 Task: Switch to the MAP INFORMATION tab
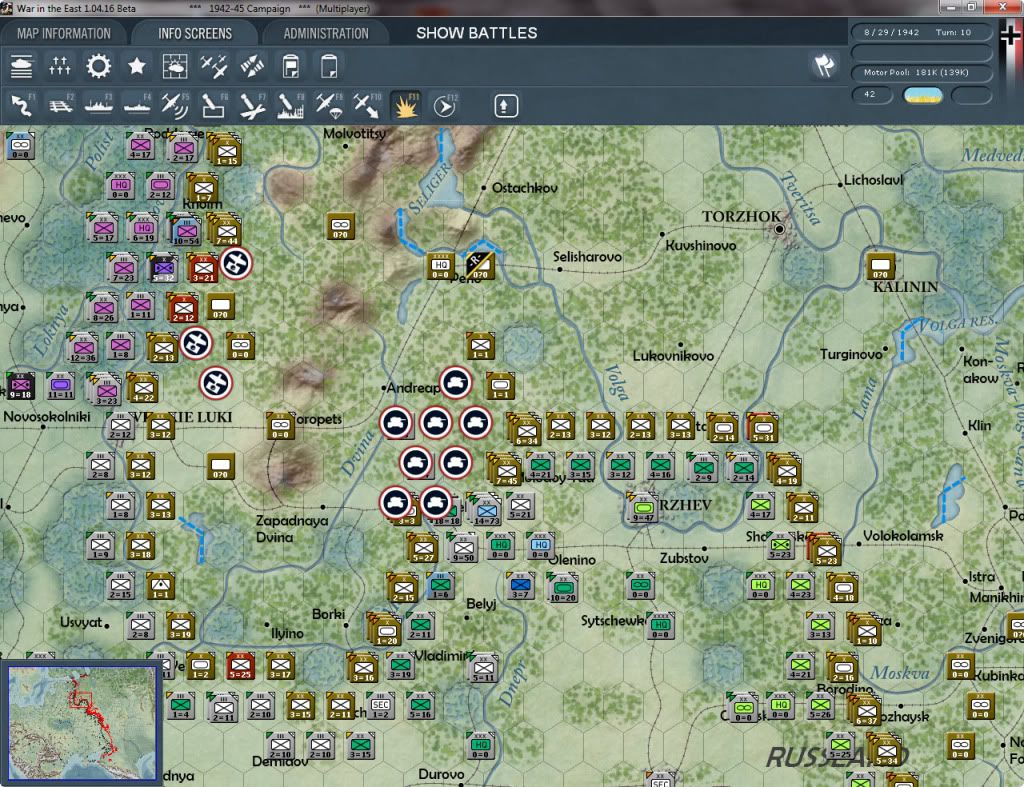tap(64, 33)
